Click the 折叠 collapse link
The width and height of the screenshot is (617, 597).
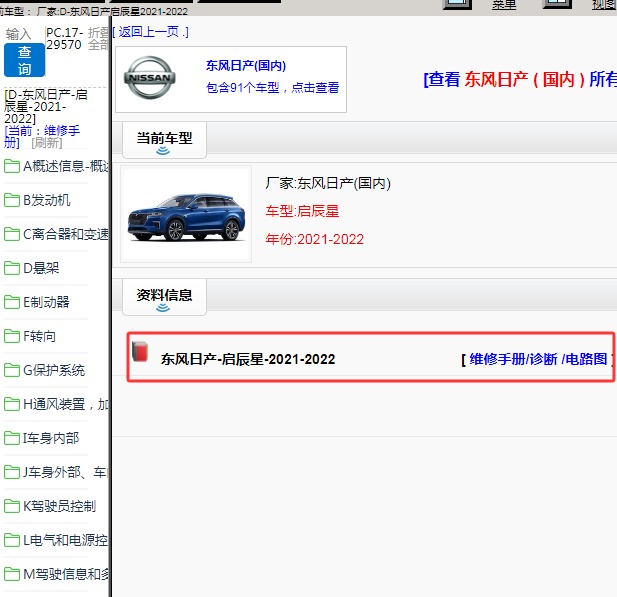click(98, 33)
